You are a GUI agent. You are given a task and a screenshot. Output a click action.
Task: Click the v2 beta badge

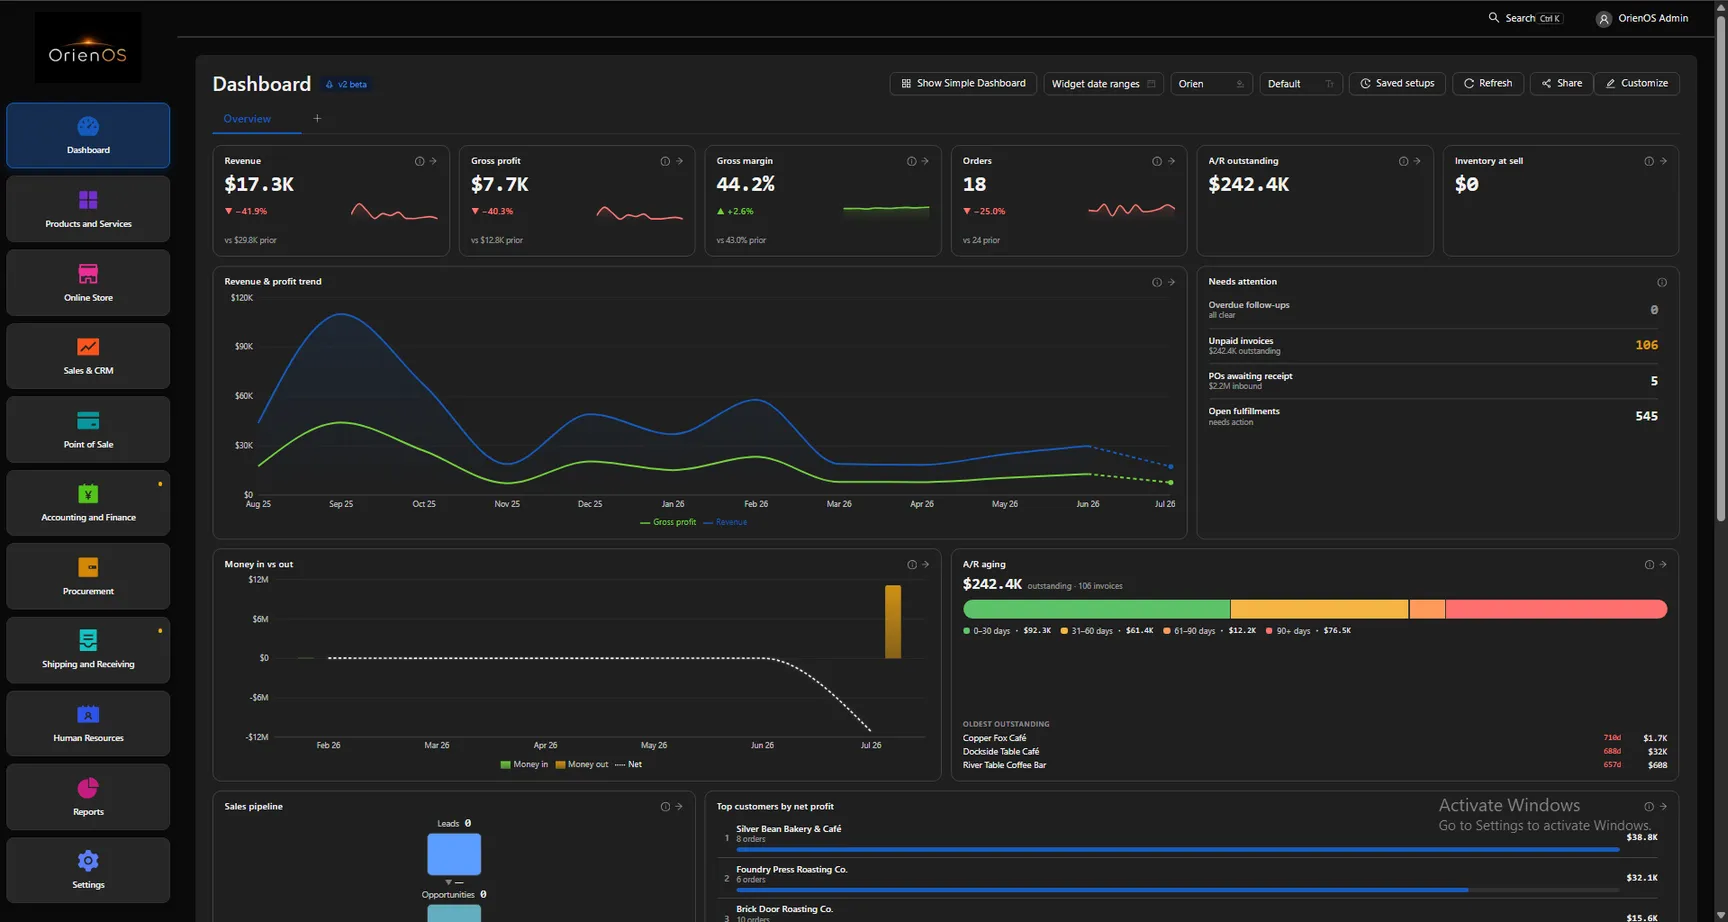pyautogui.click(x=347, y=85)
